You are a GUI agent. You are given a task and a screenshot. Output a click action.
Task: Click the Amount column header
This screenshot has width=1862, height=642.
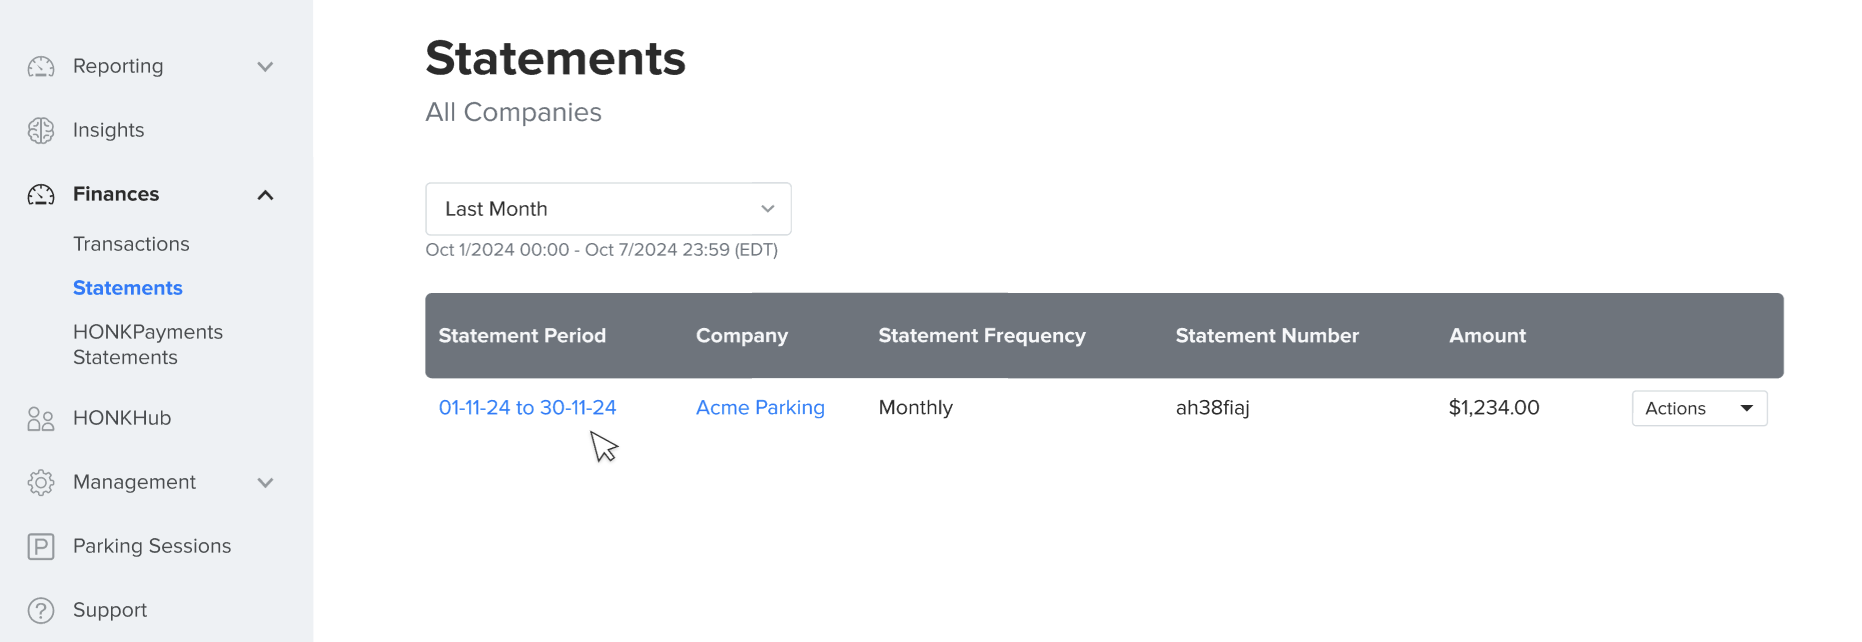click(x=1487, y=336)
